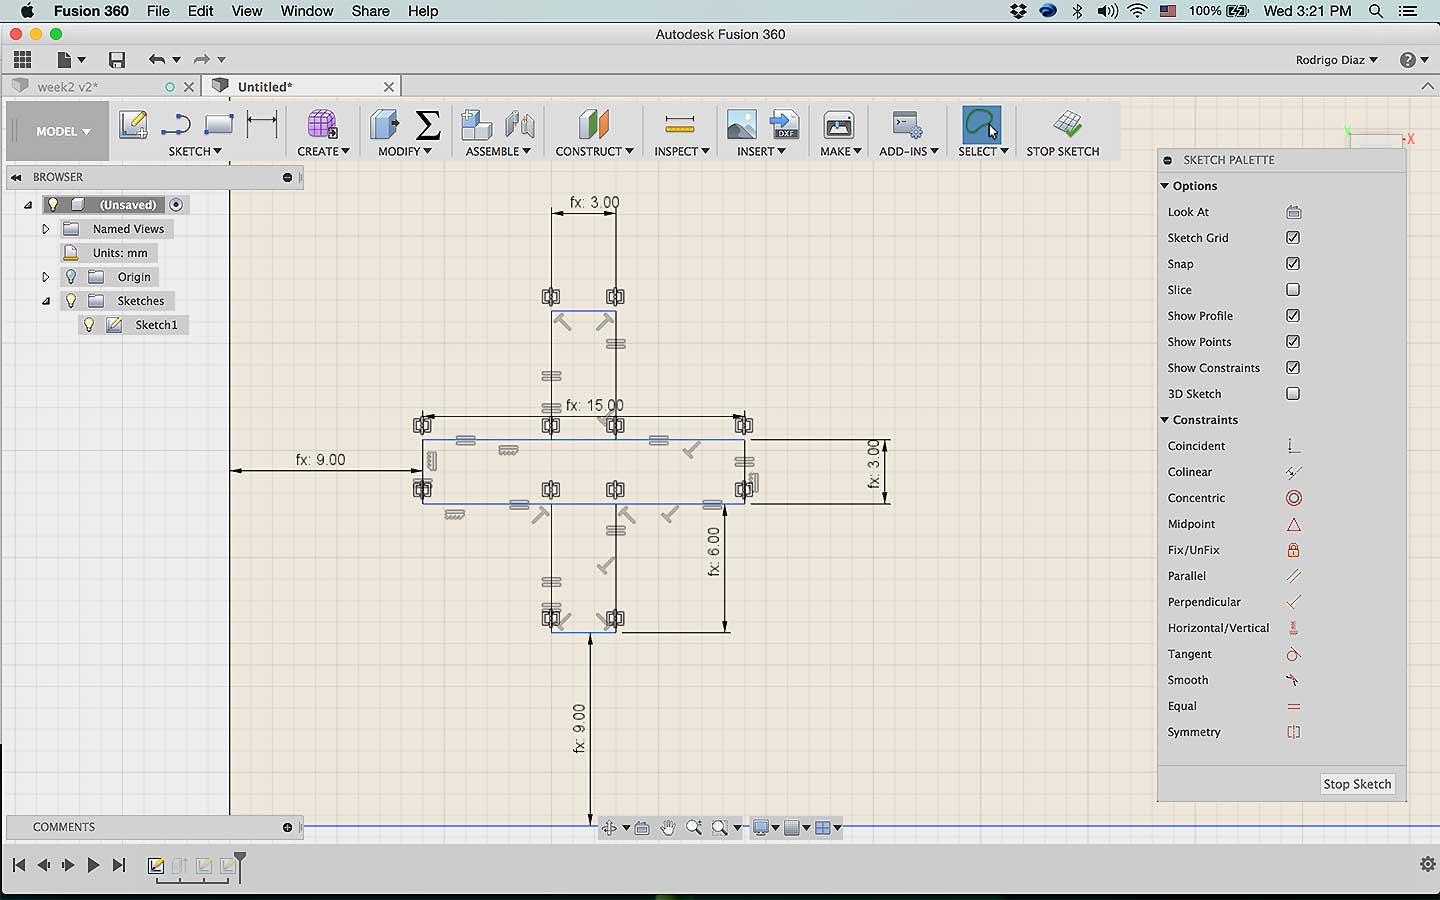Toggle Origin folder visibility light bulb
Viewport: 1440px width, 900px height.
point(71,277)
